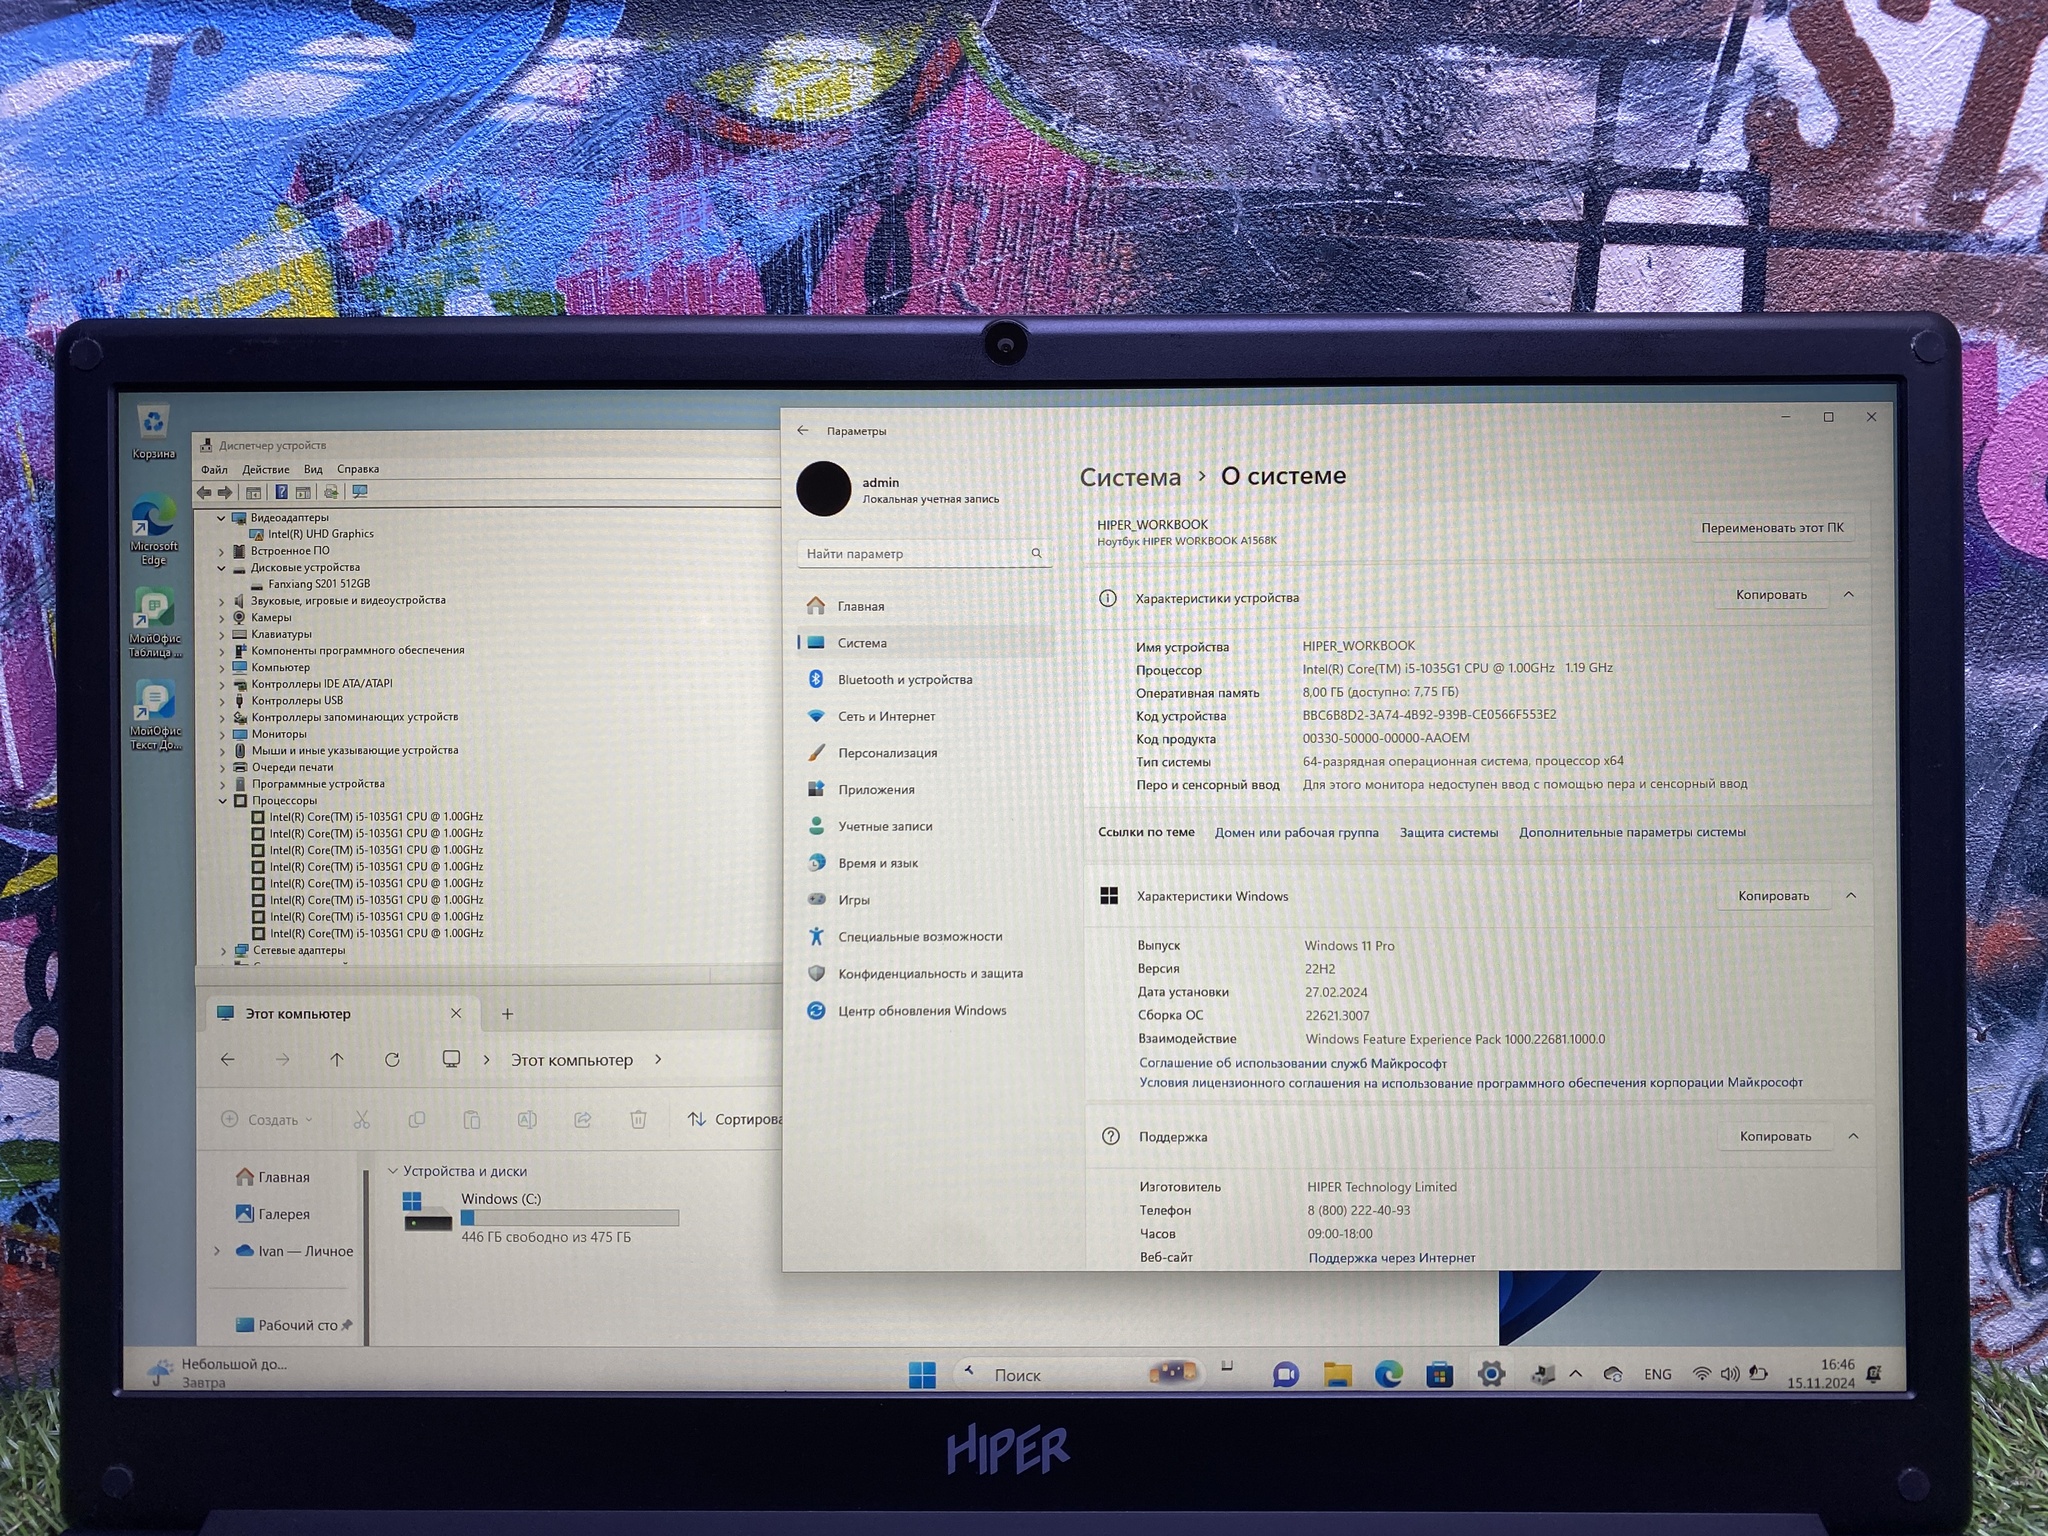Open a new Explorer tab with the plus button
The width and height of the screenshot is (2048, 1536).
click(x=507, y=1014)
